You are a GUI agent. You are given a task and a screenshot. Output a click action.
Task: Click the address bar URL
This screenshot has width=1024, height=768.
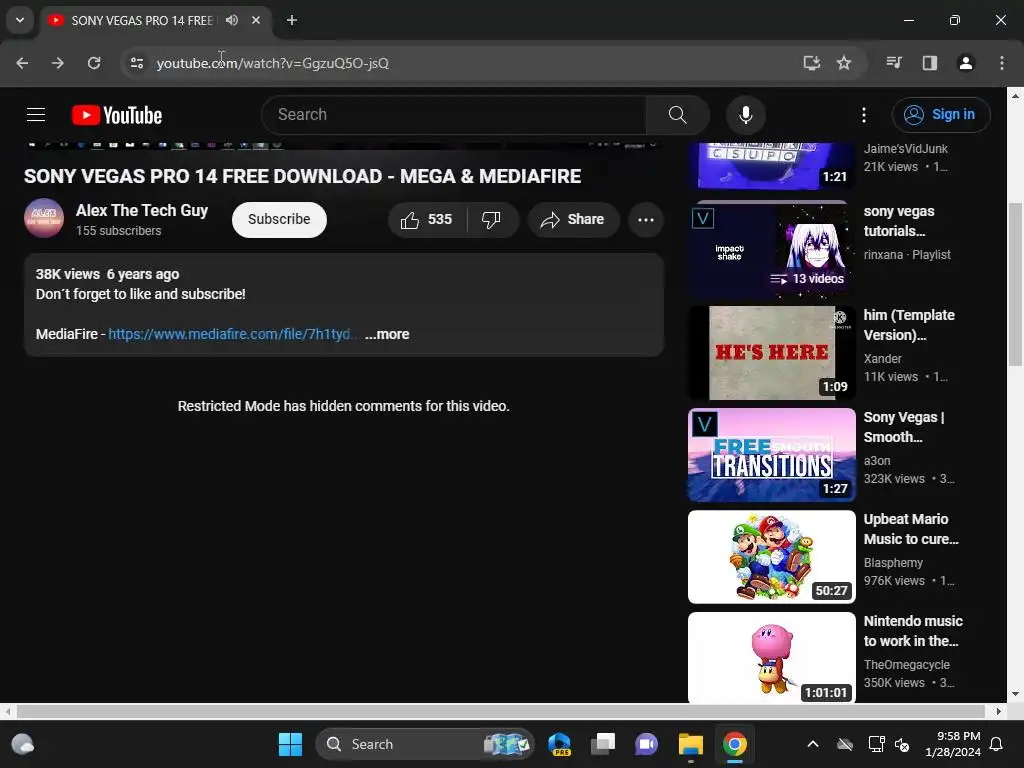tap(272, 63)
